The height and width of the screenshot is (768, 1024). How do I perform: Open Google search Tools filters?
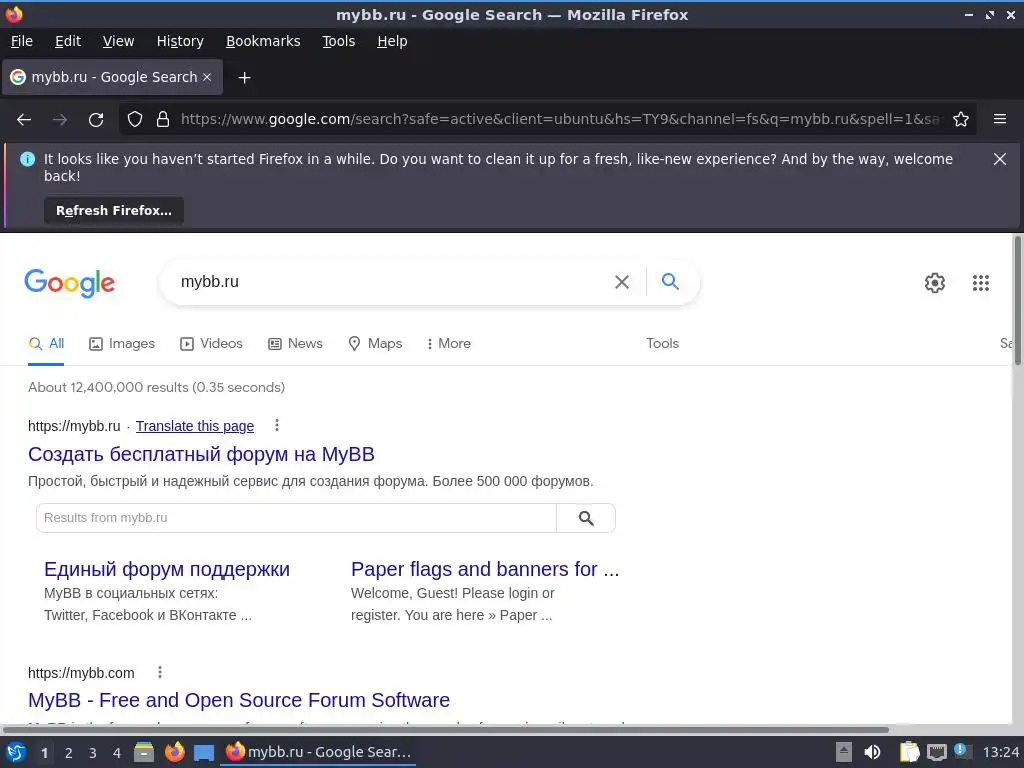click(x=662, y=344)
